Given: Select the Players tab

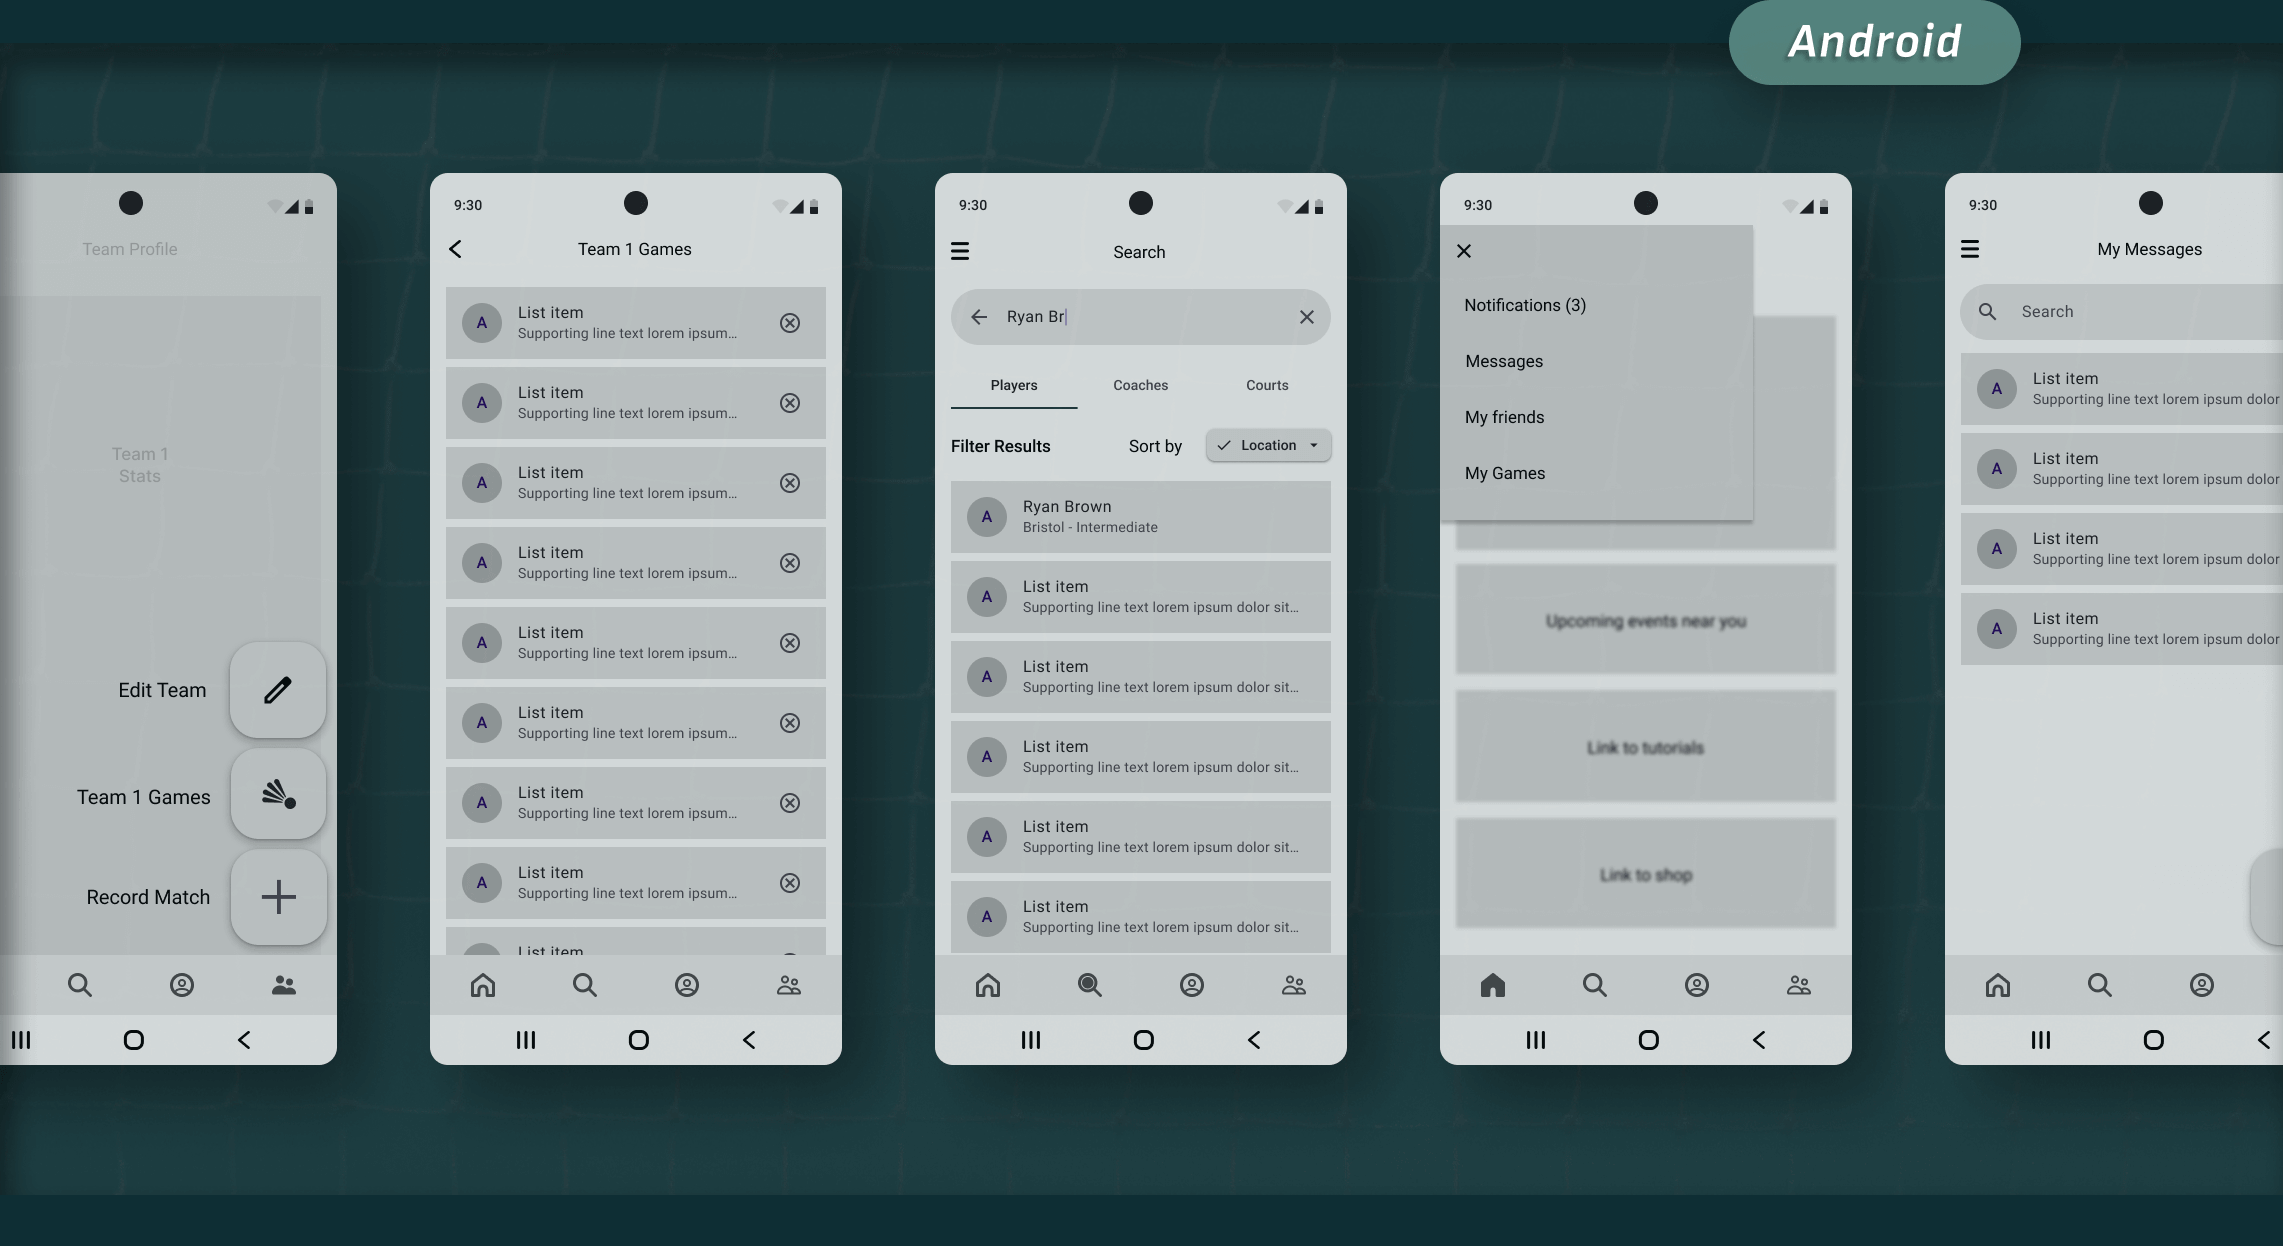Looking at the screenshot, I should pos(1014,385).
